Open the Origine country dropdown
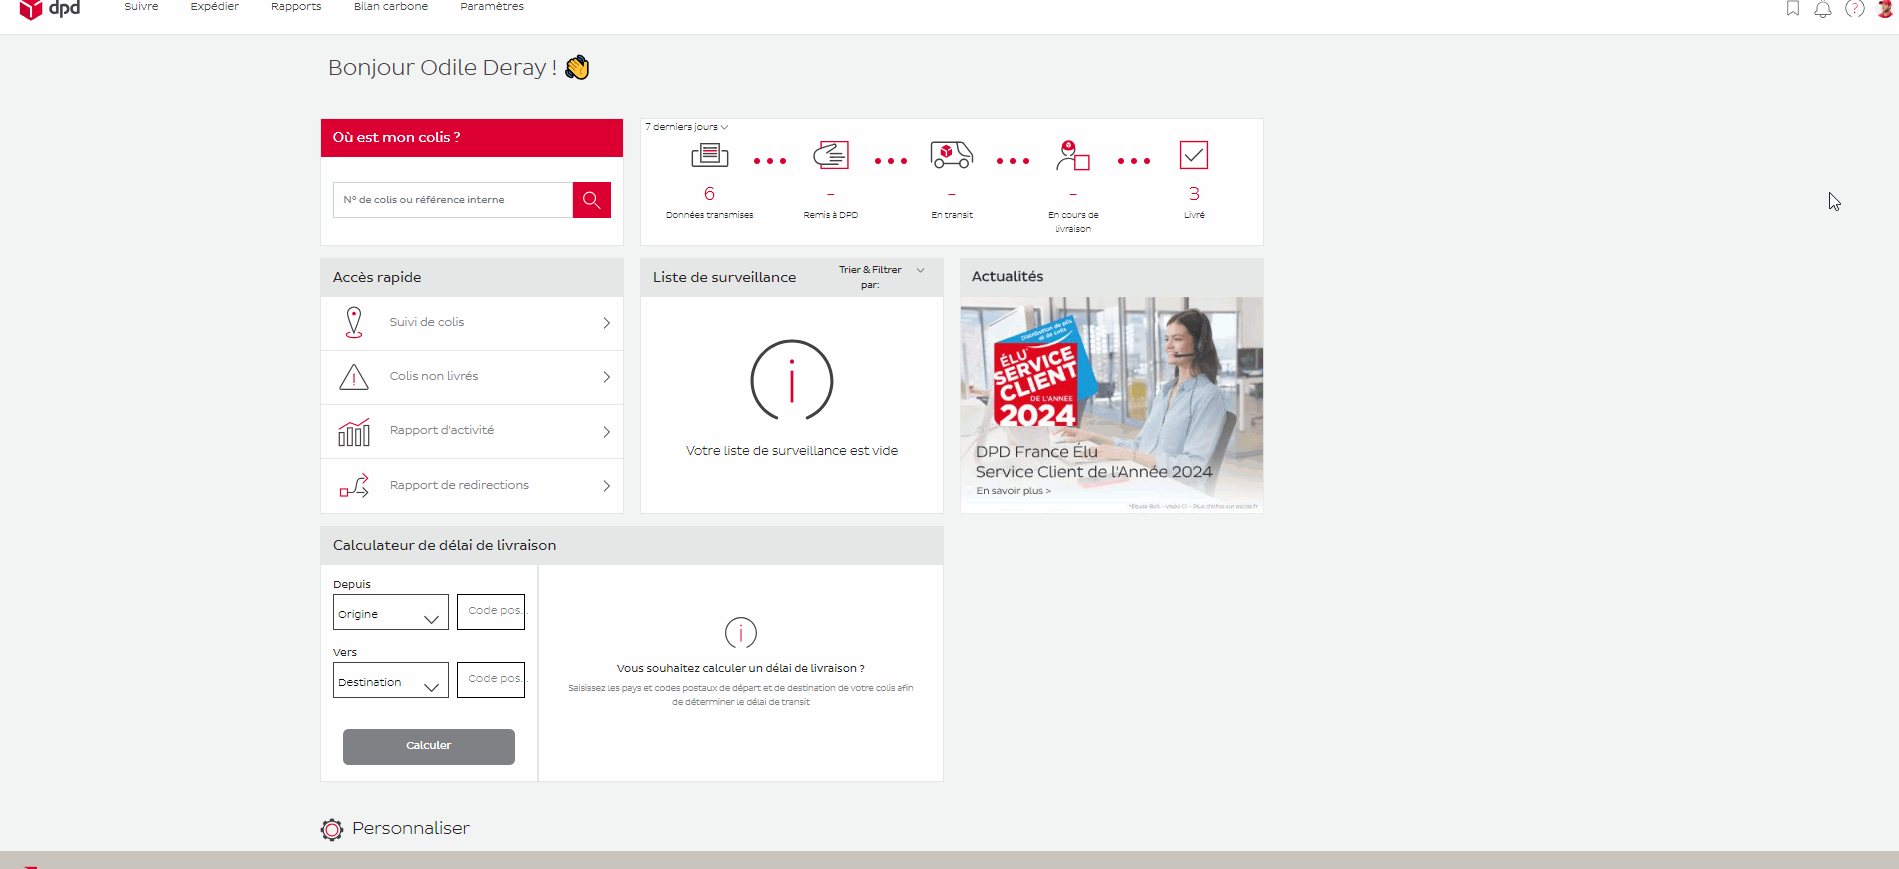 pos(391,613)
